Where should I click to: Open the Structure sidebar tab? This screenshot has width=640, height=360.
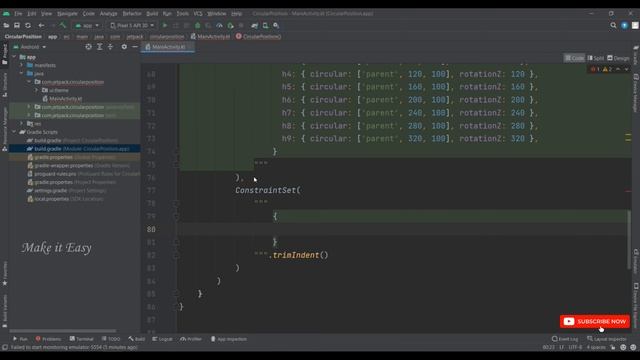4,85
